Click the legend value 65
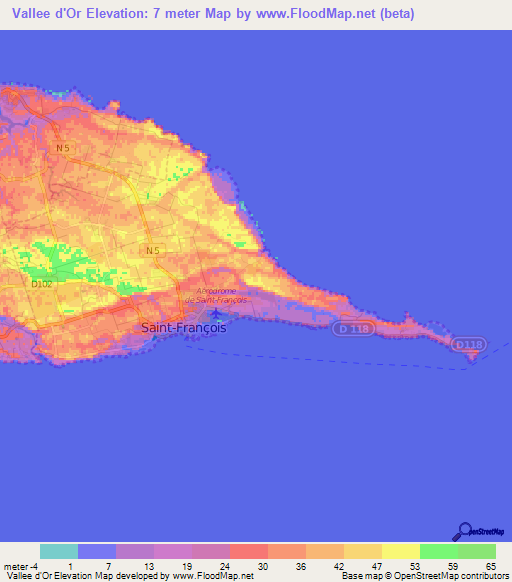This screenshot has width=512, height=582. (x=491, y=566)
